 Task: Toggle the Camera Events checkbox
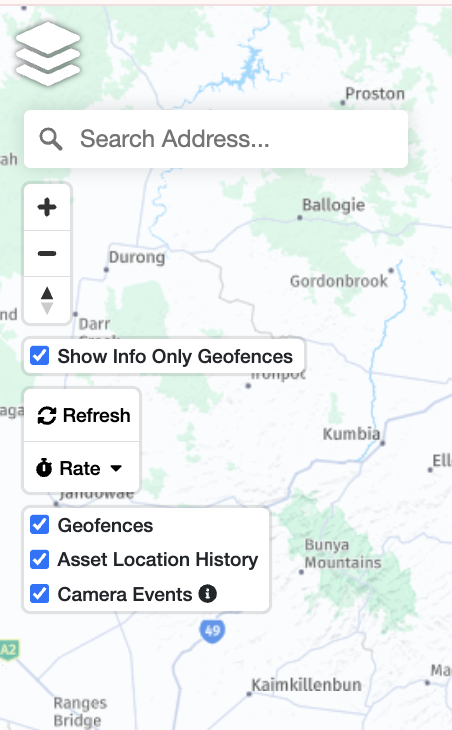40,594
